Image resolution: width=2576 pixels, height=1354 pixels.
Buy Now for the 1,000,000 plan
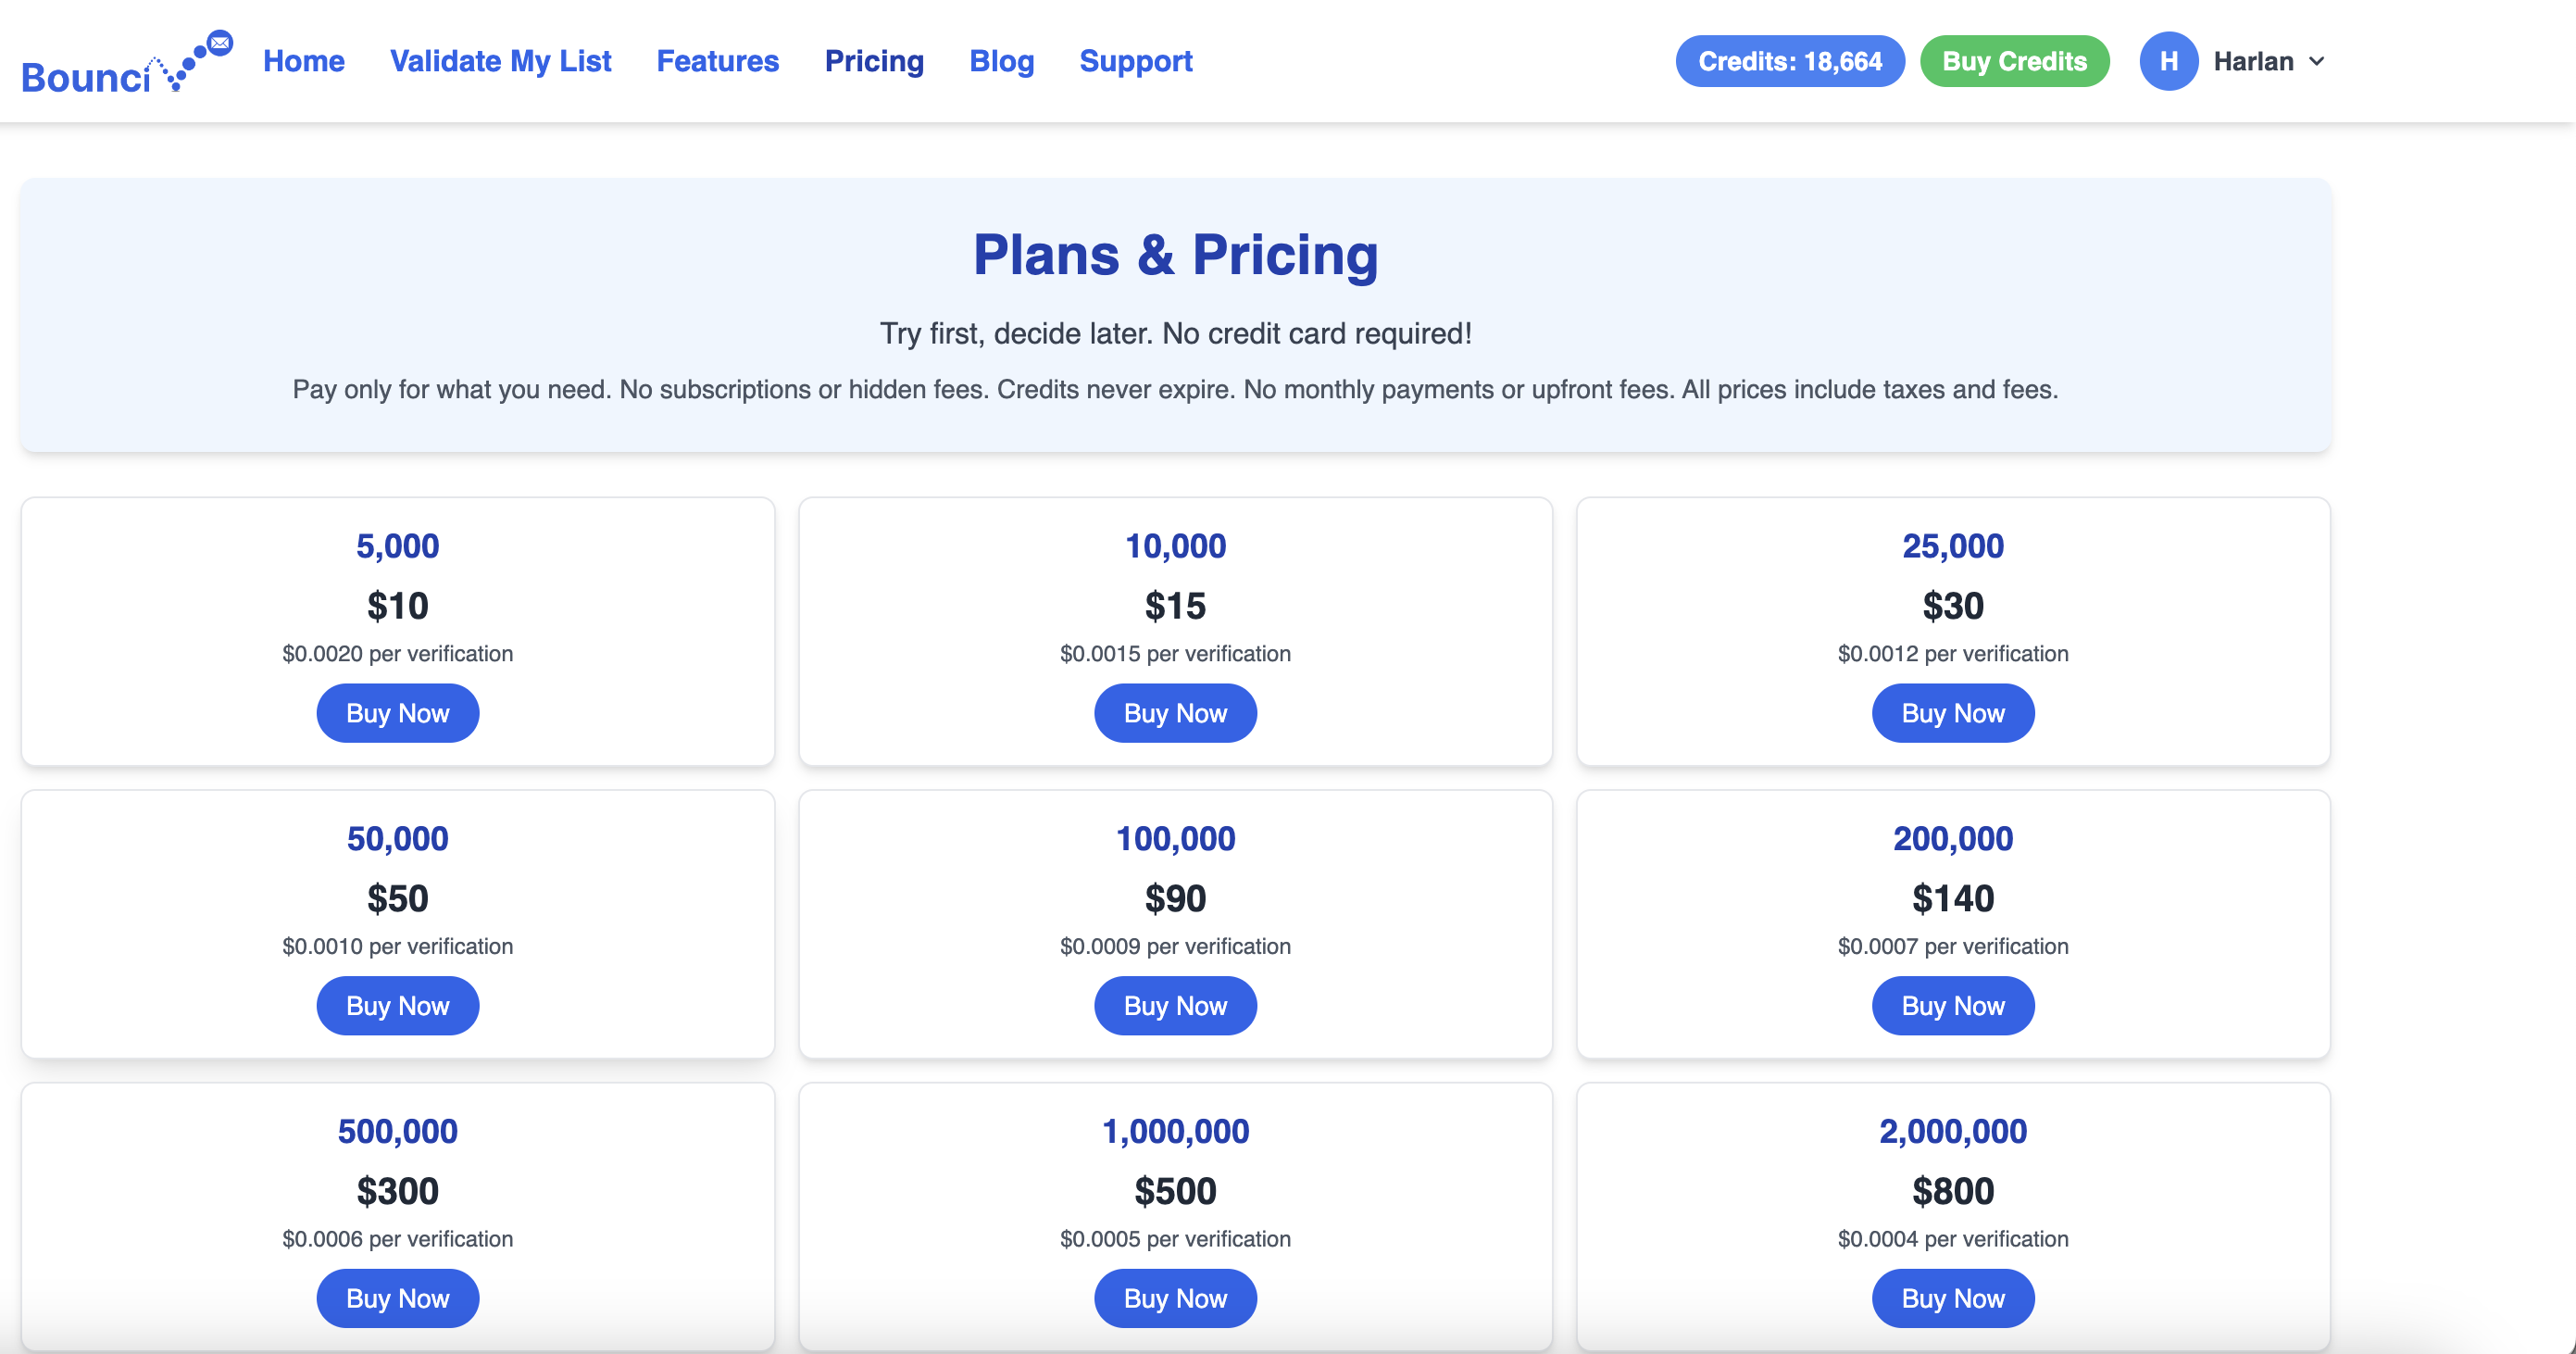click(1175, 1298)
